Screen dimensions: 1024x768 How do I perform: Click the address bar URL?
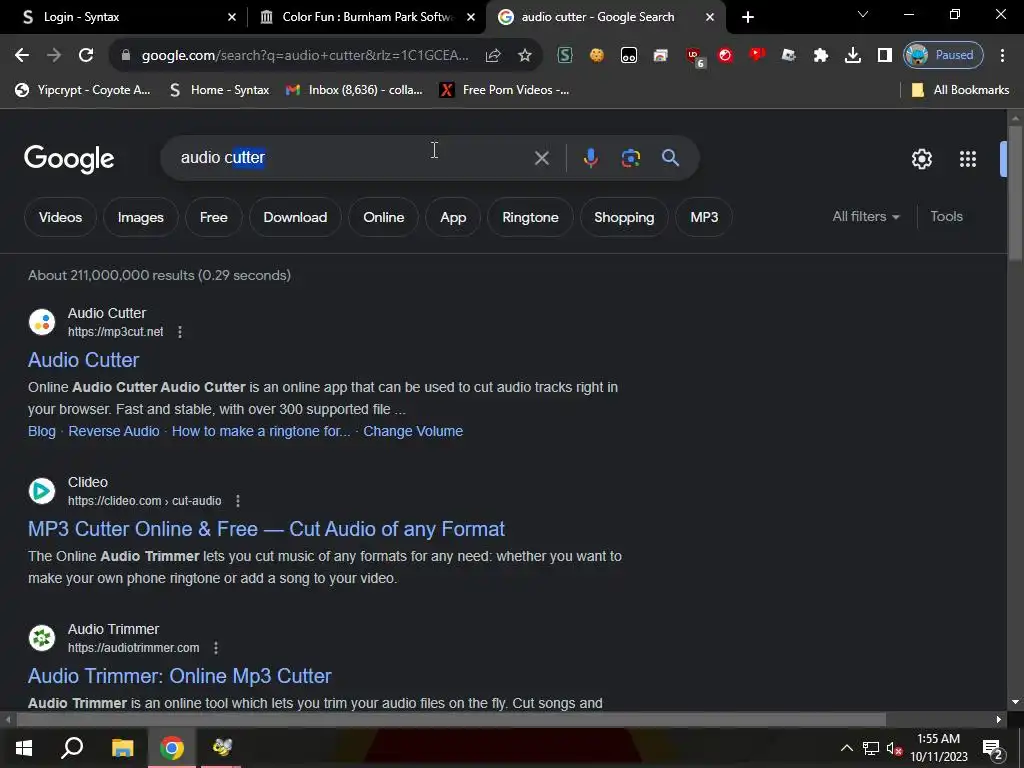point(305,56)
